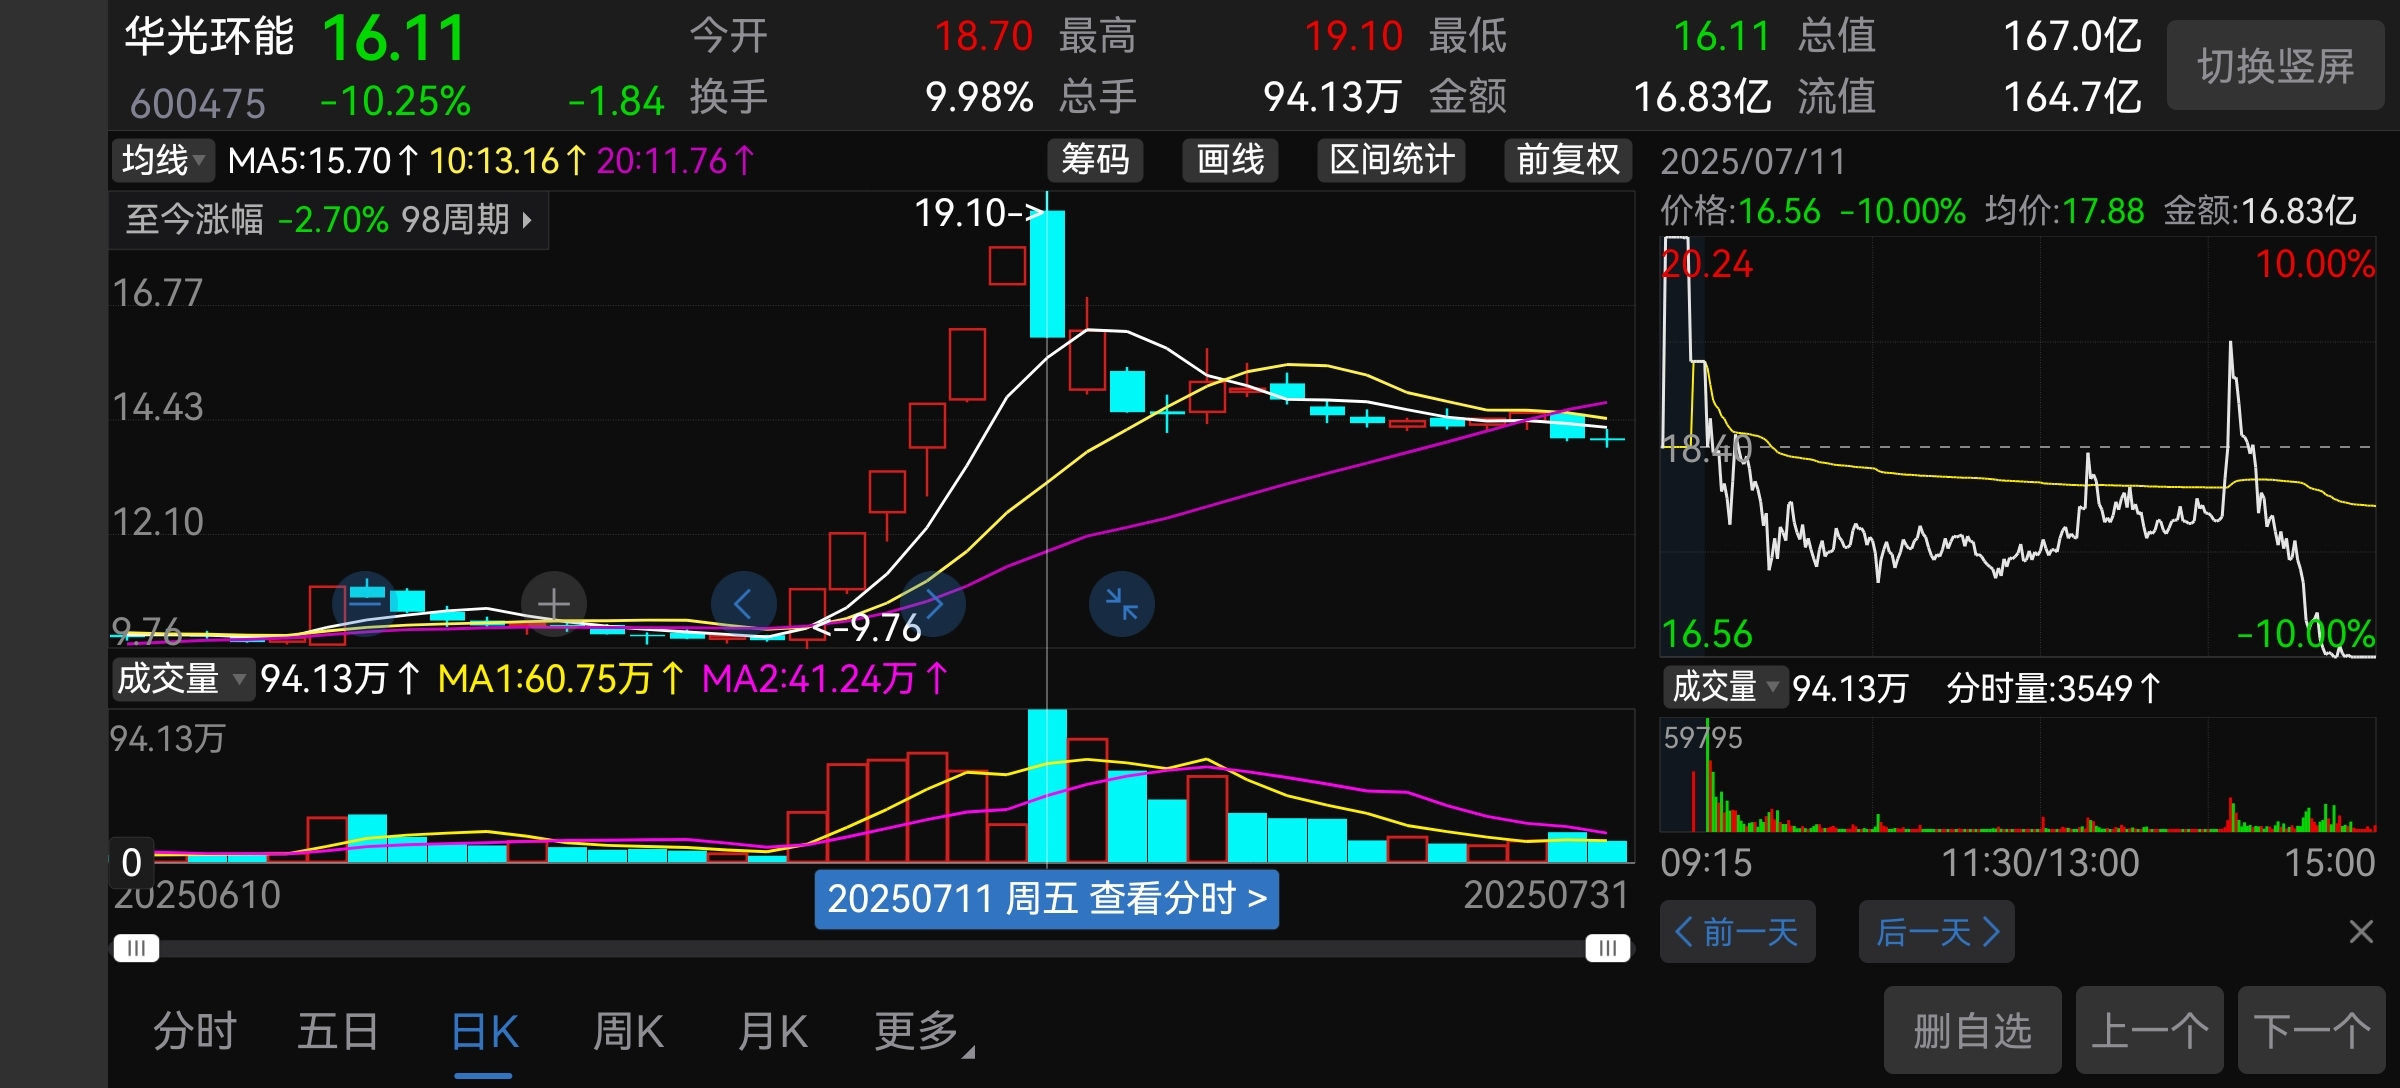Viewport: 2400px width, 1088px height.
Task: Enable the 区间统计 range statistics mode
Action: pos(1391,160)
